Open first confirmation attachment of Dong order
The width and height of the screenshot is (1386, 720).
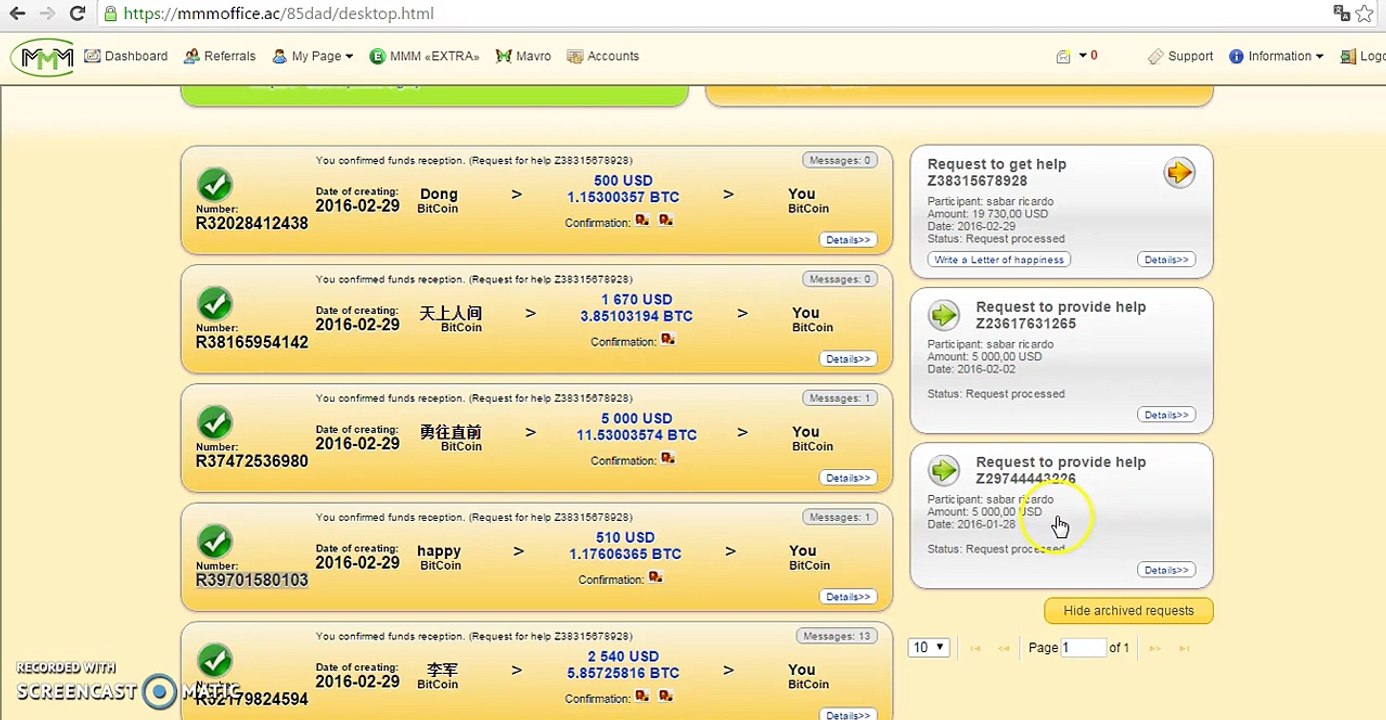click(x=642, y=219)
